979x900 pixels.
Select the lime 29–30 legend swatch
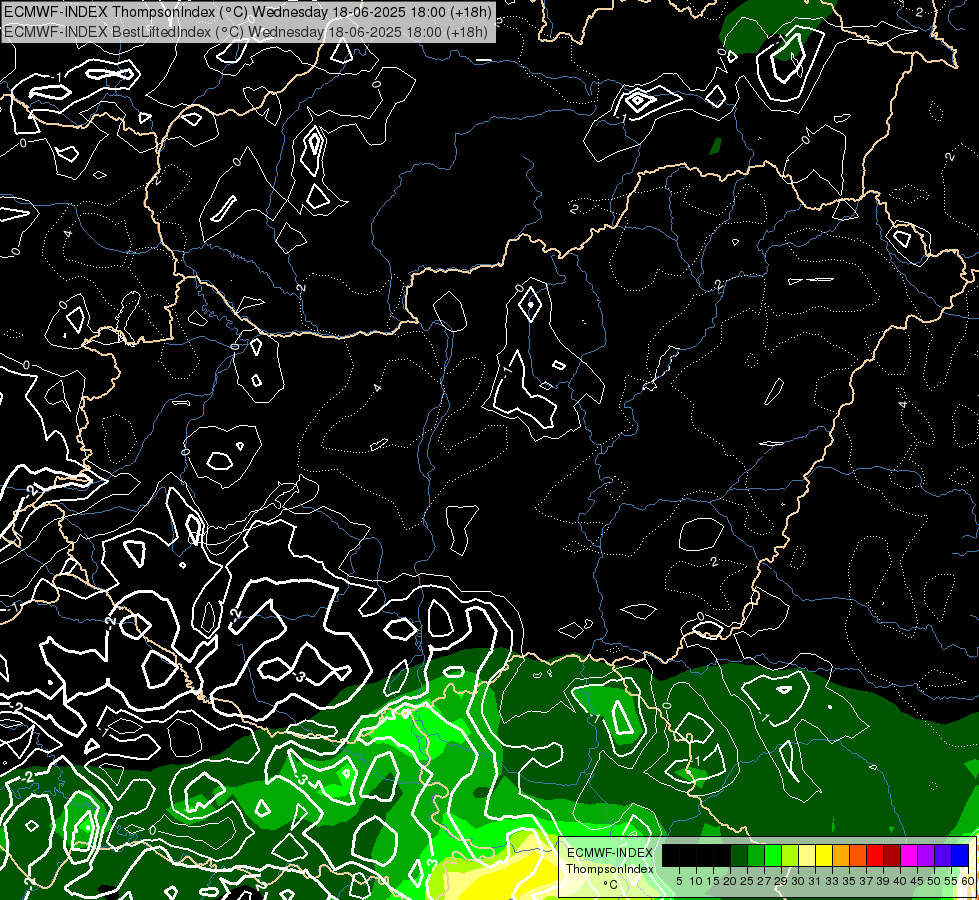(790, 855)
